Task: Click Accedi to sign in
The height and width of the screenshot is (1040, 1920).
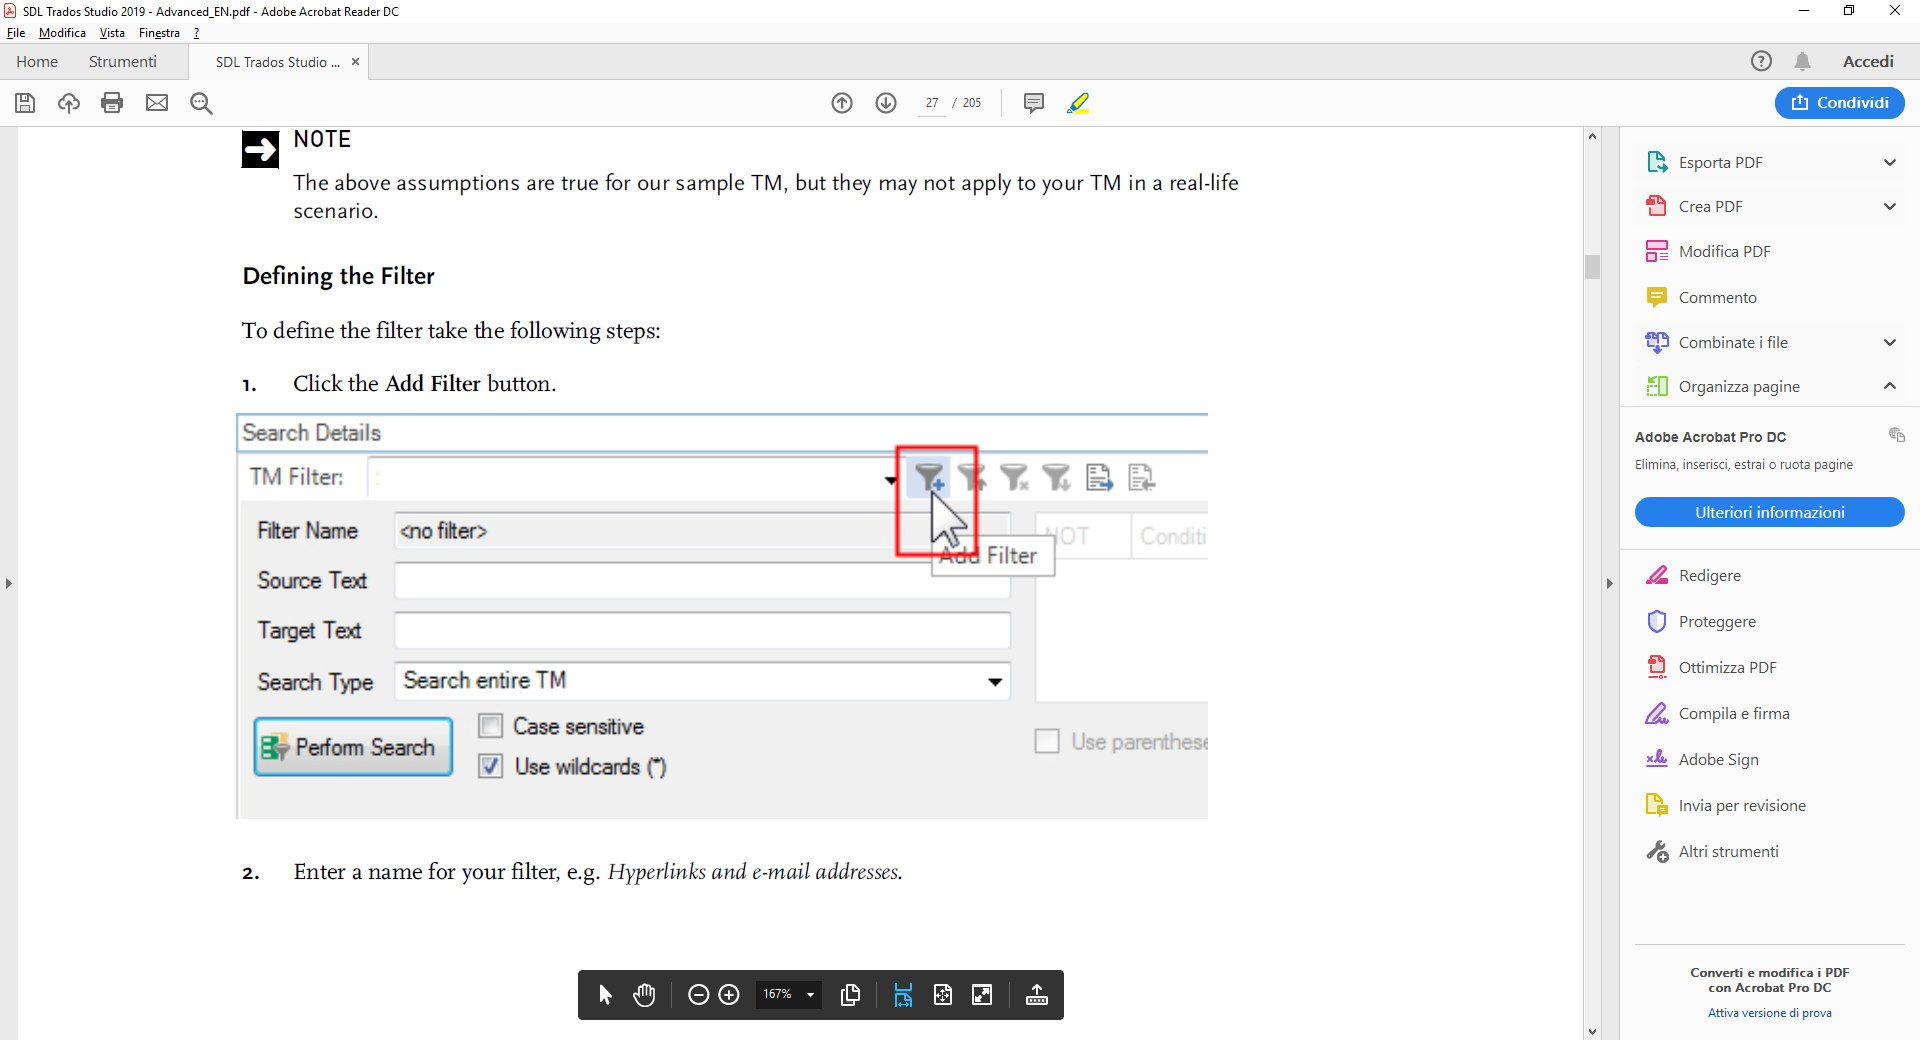Action: (x=1868, y=62)
